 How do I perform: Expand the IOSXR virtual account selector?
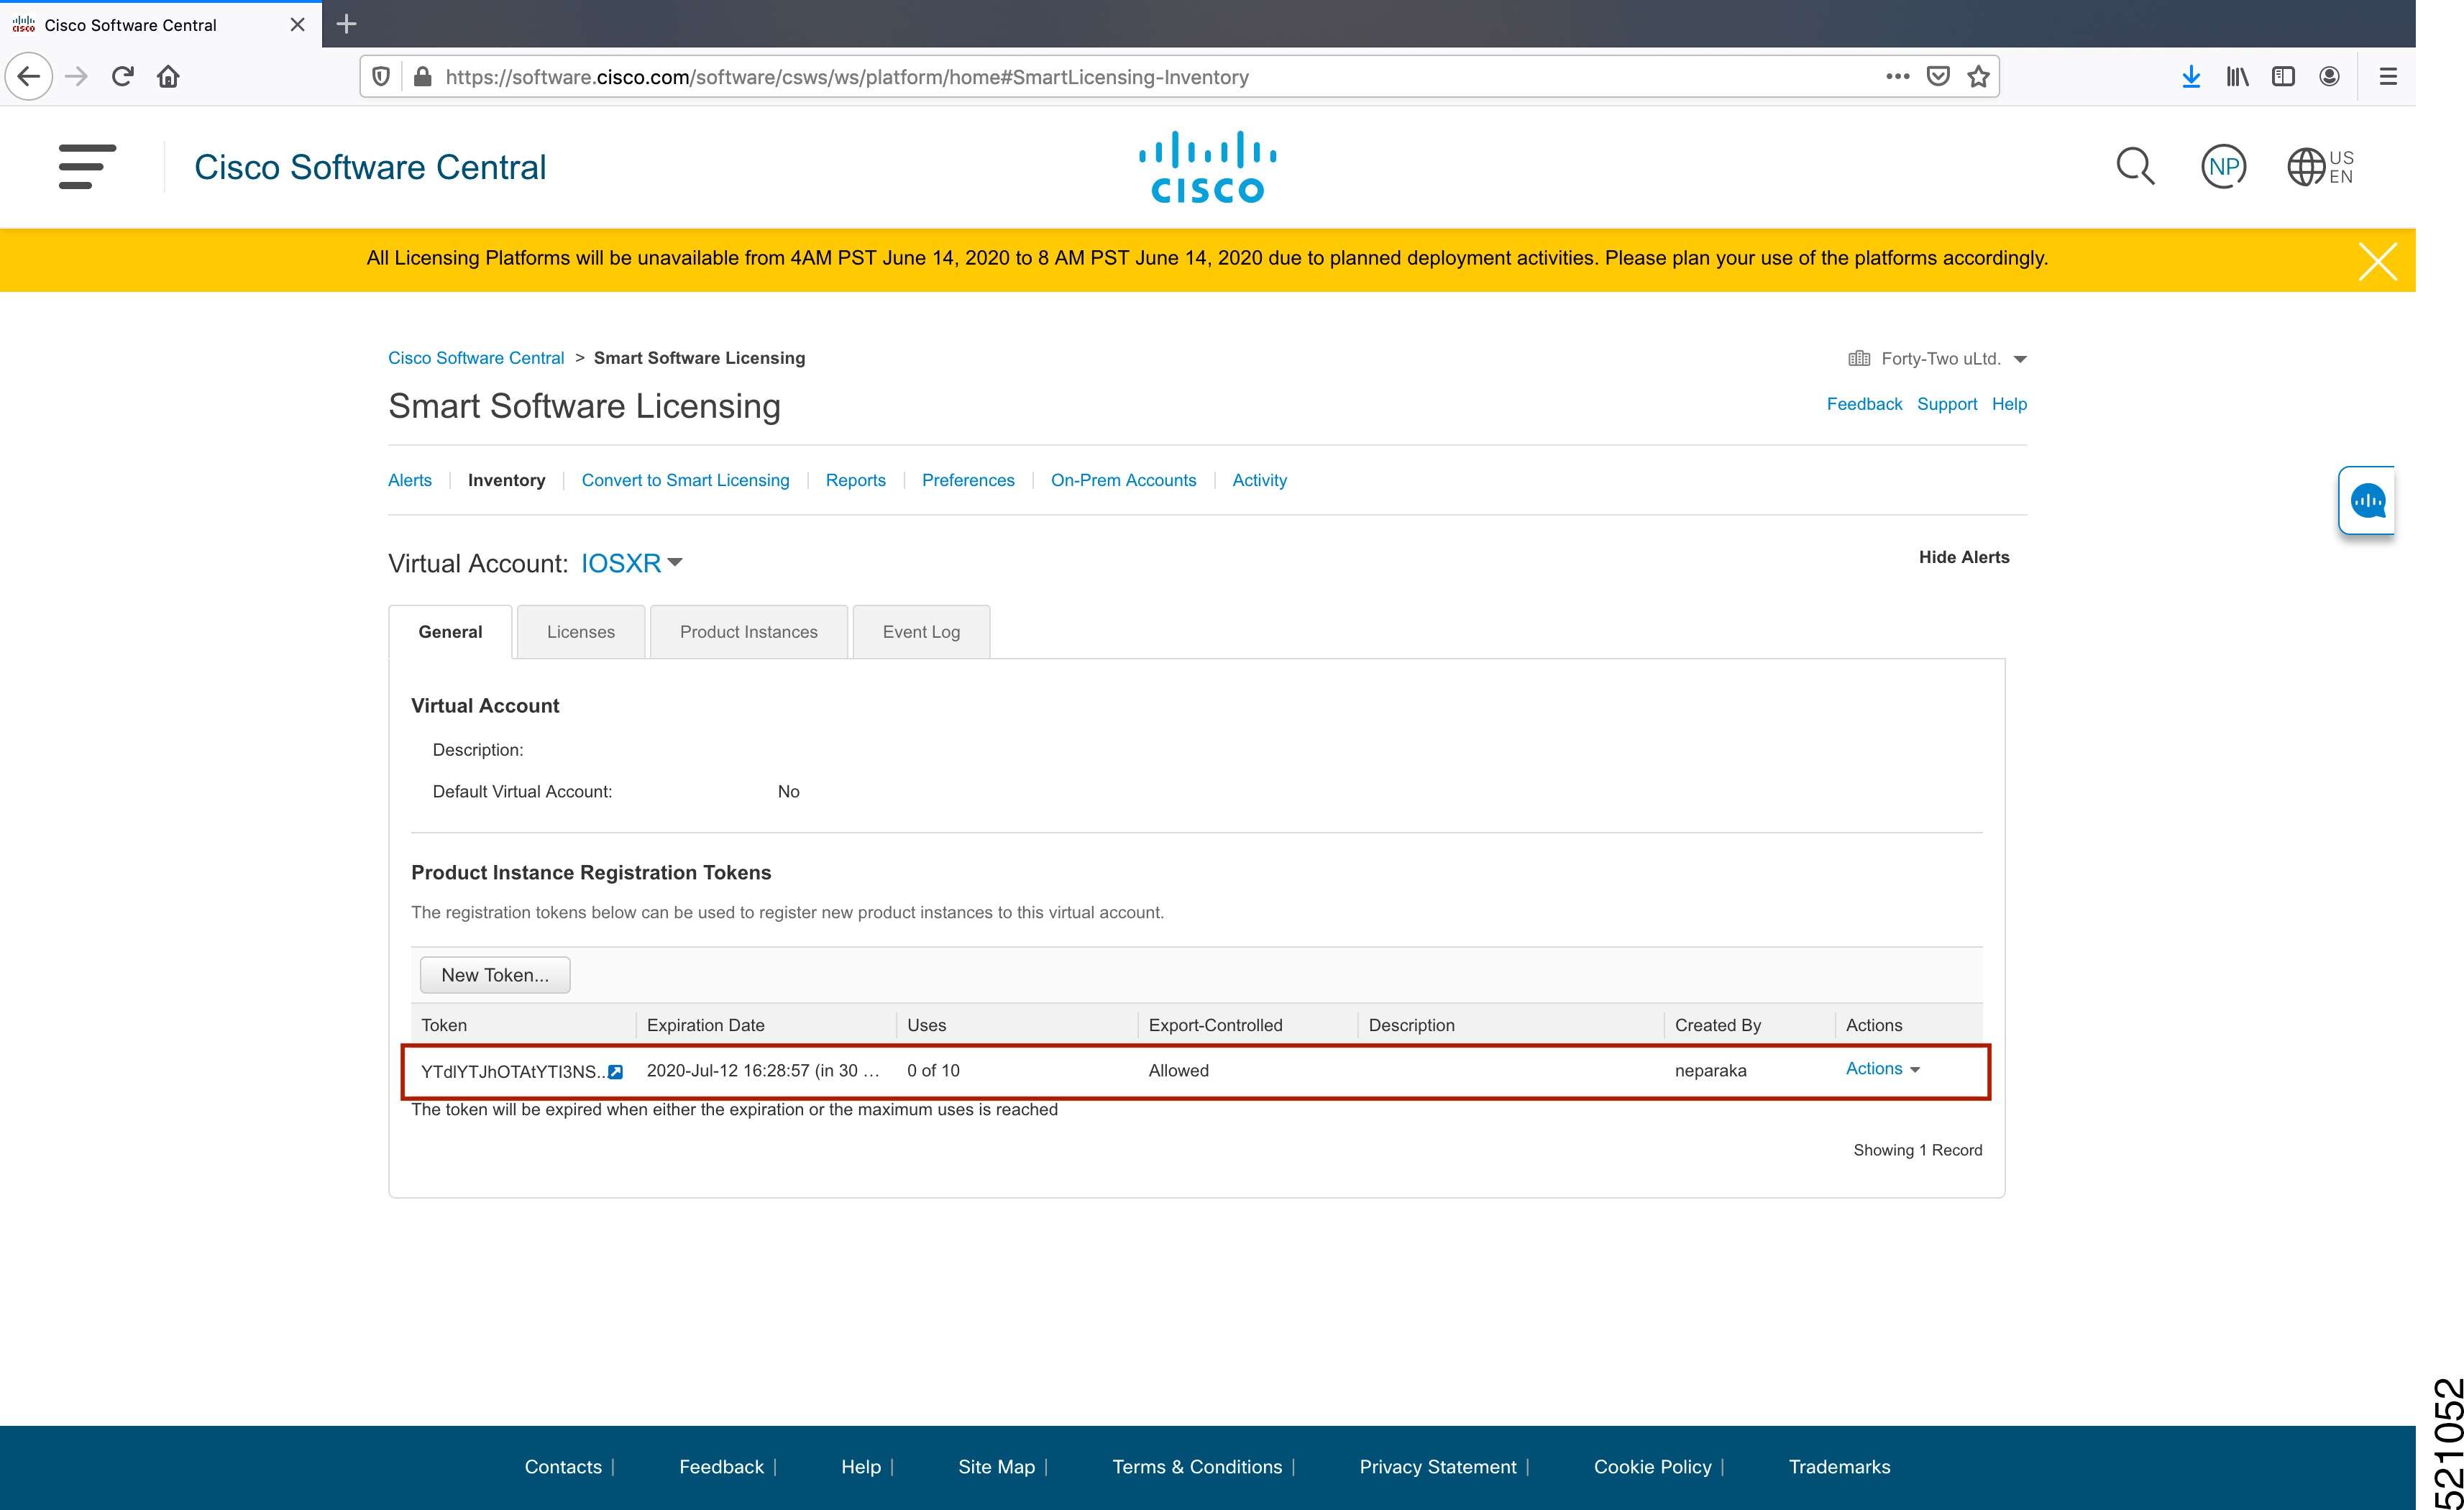pyautogui.click(x=675, y=563)
